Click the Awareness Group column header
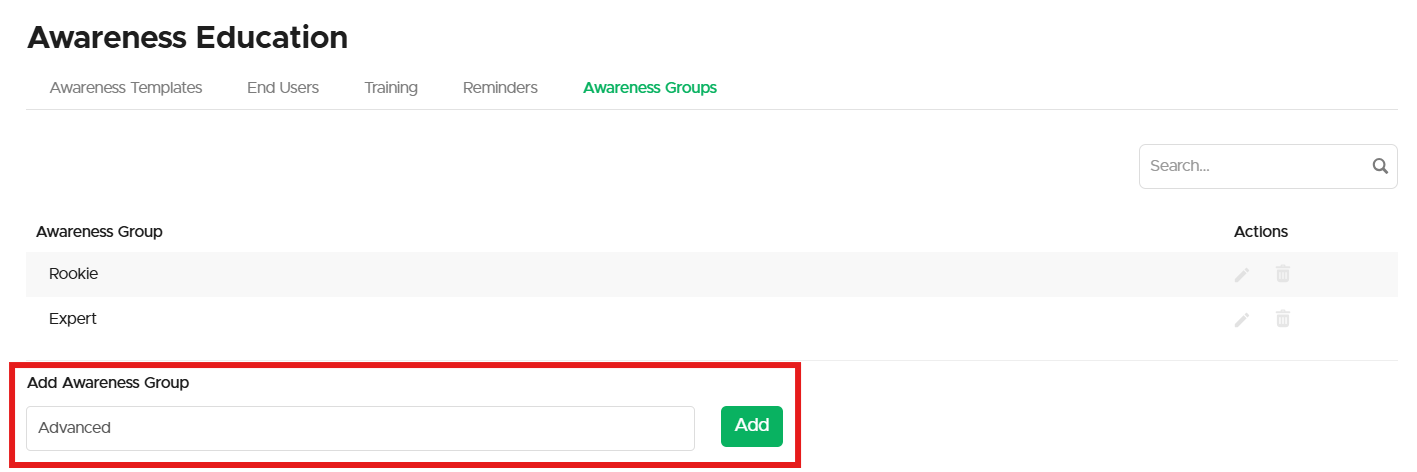1417x472 pixels. [x=99, y=232]
